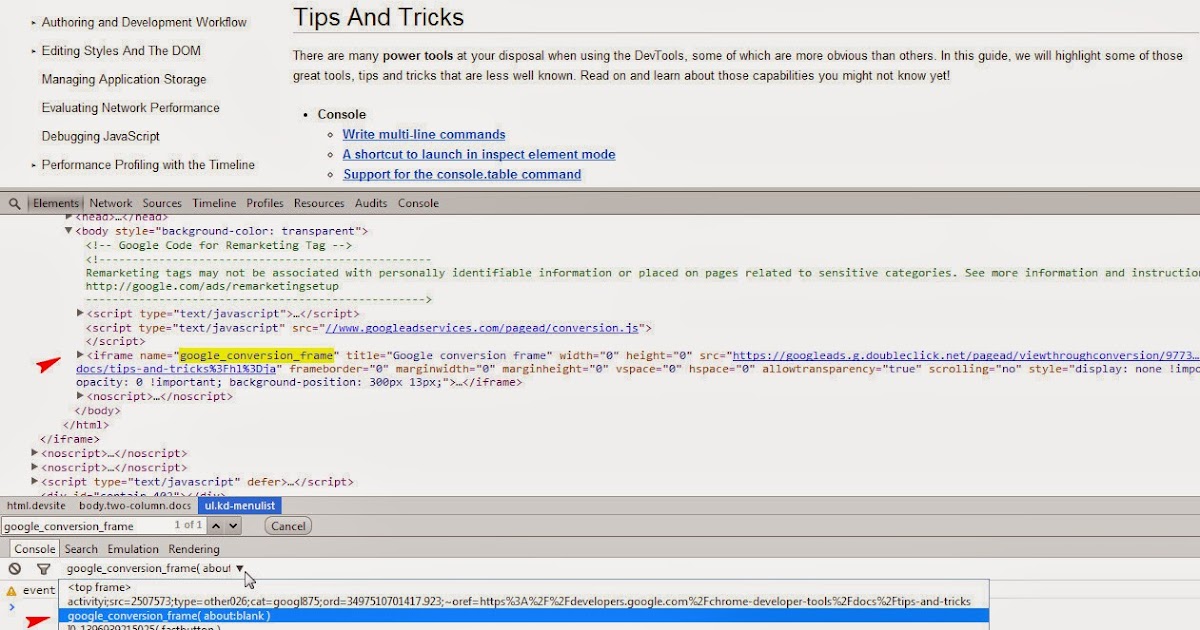Go to the previous search match arrow

click(x=217, y=525)
